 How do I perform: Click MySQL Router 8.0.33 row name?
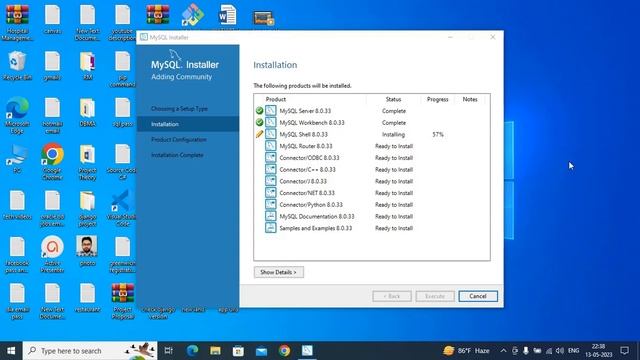click(x=306, y=146)
